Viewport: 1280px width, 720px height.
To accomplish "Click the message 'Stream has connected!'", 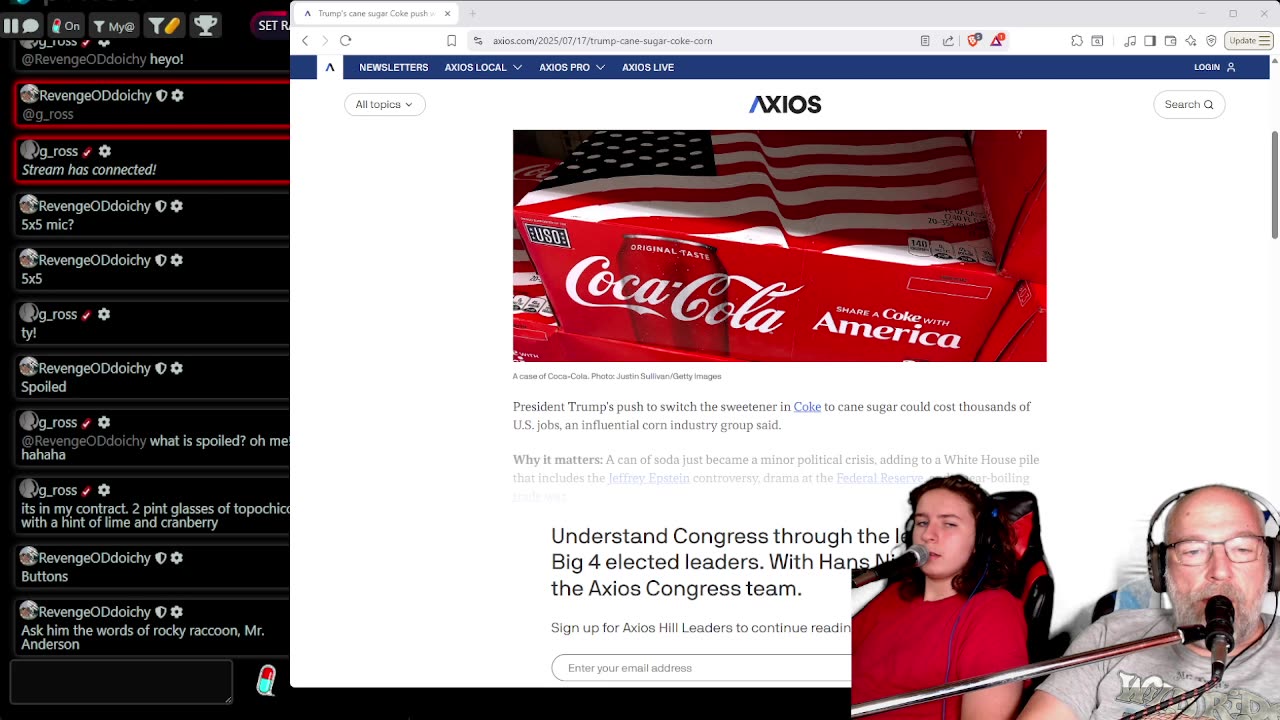I will [x=89, y=170].
